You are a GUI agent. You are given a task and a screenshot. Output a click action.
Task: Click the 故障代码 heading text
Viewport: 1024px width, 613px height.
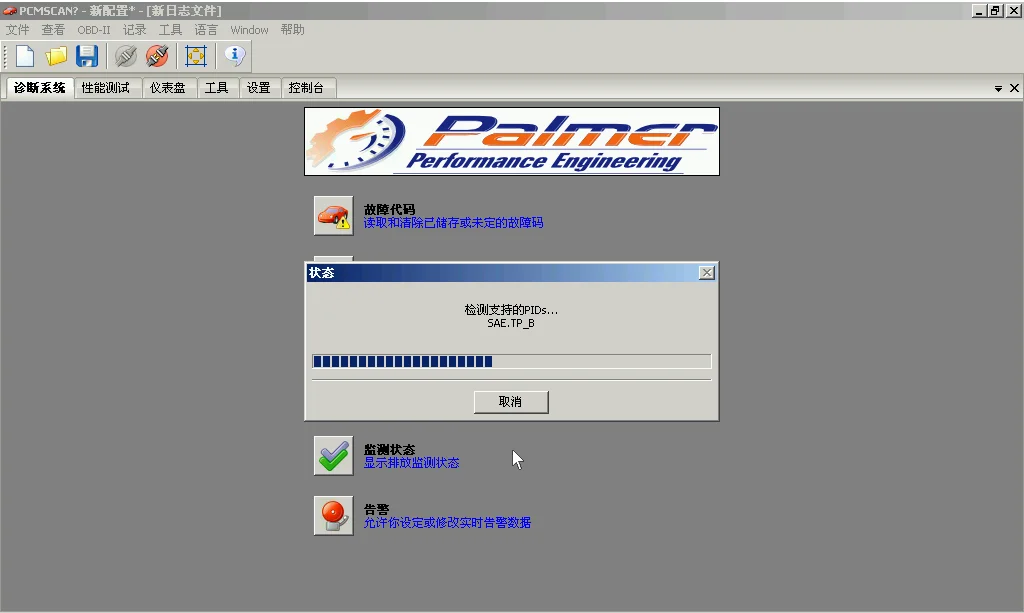pyautogui.click(x=389, y=210)
